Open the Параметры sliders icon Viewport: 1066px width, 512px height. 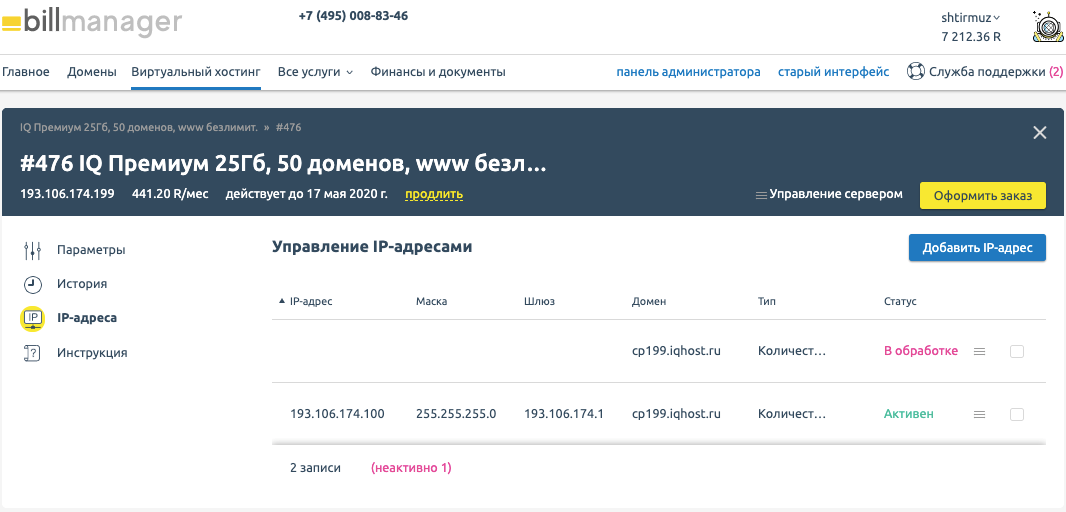pos(33,250)
